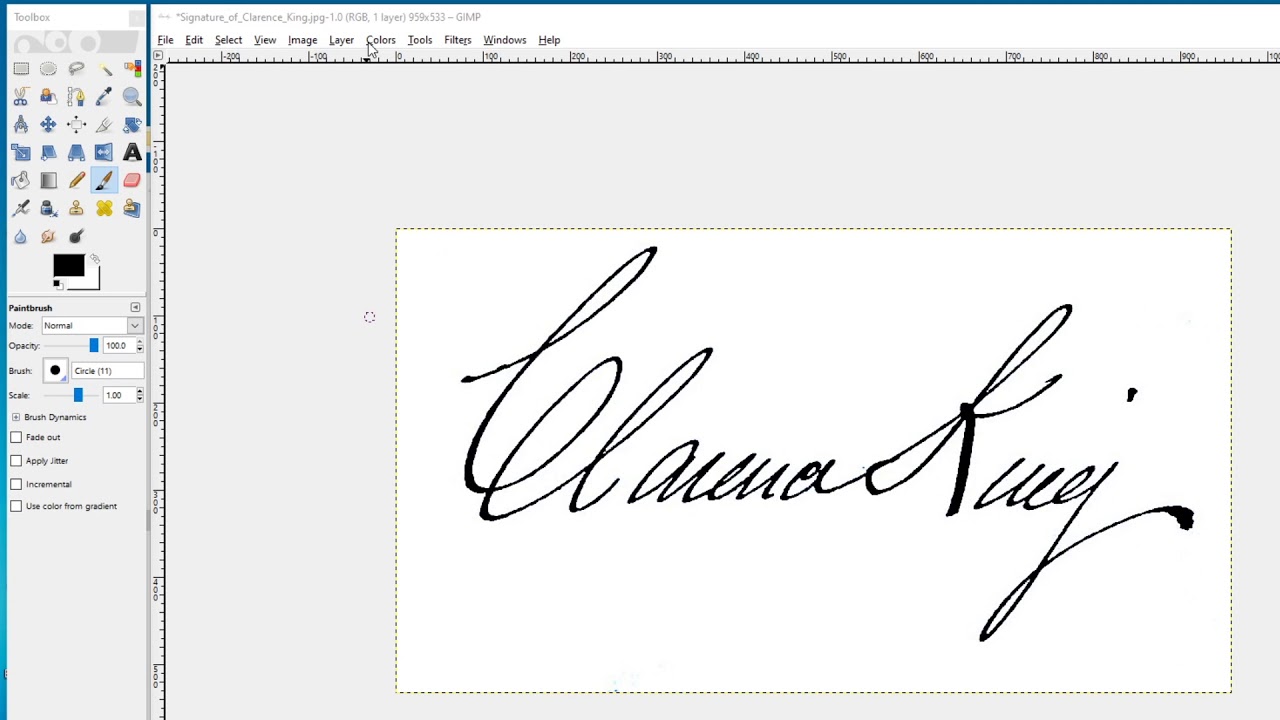Open the paint Mode Normal dropdown
Viewport: 1280px width, 720px height.
click(90, 325)
